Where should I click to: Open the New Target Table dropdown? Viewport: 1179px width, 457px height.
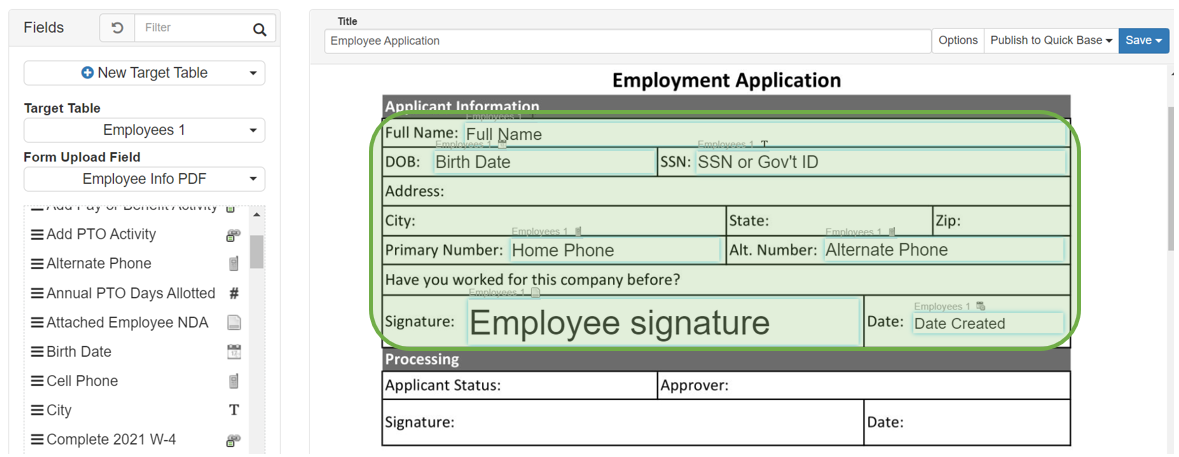144,73
